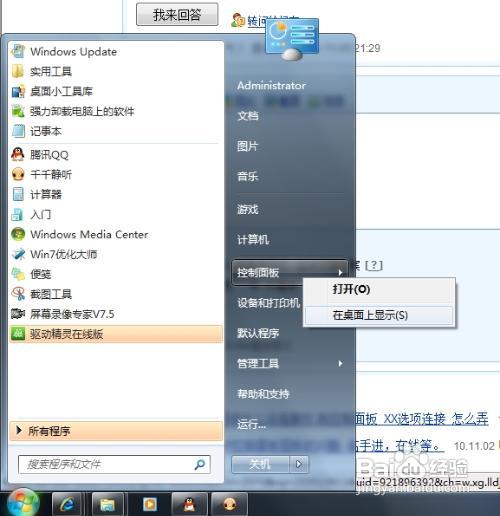Click the 关机 shutdown button
The width and height of the screenshot is (500, 516).
click(260, 464)
